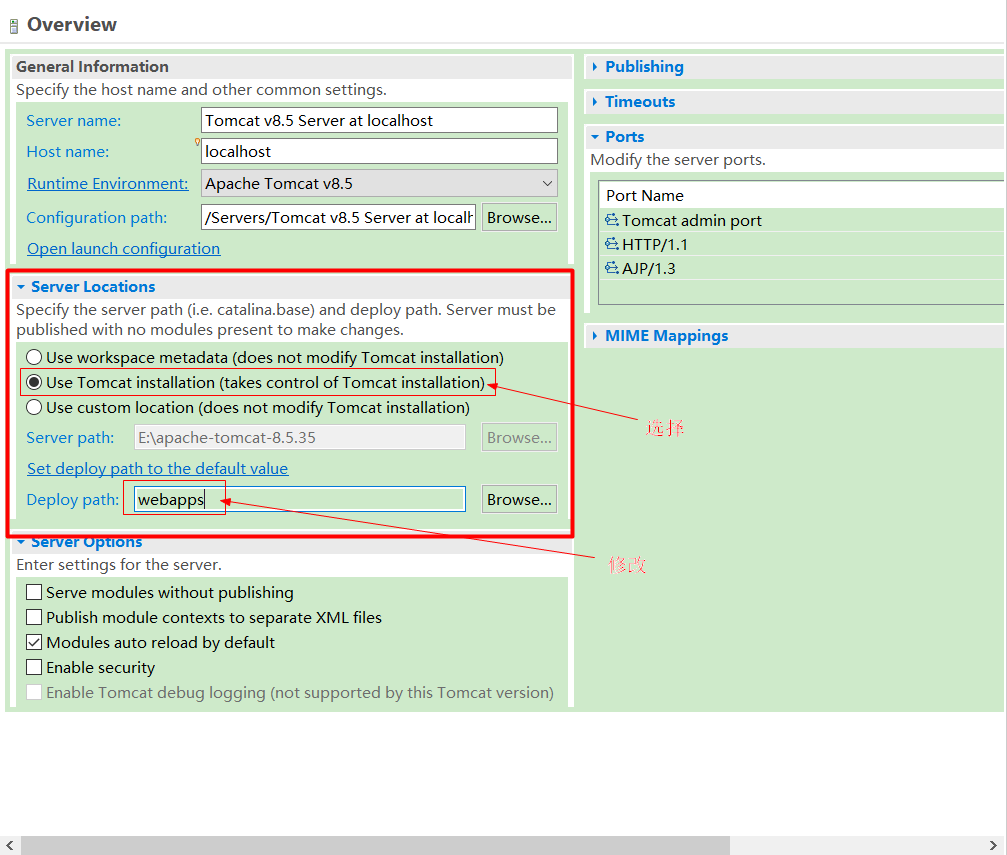Image resolution: width=1007 pixels, height=855 pixels.
Task: Click the Host name input field
Action: pos(379,151)
